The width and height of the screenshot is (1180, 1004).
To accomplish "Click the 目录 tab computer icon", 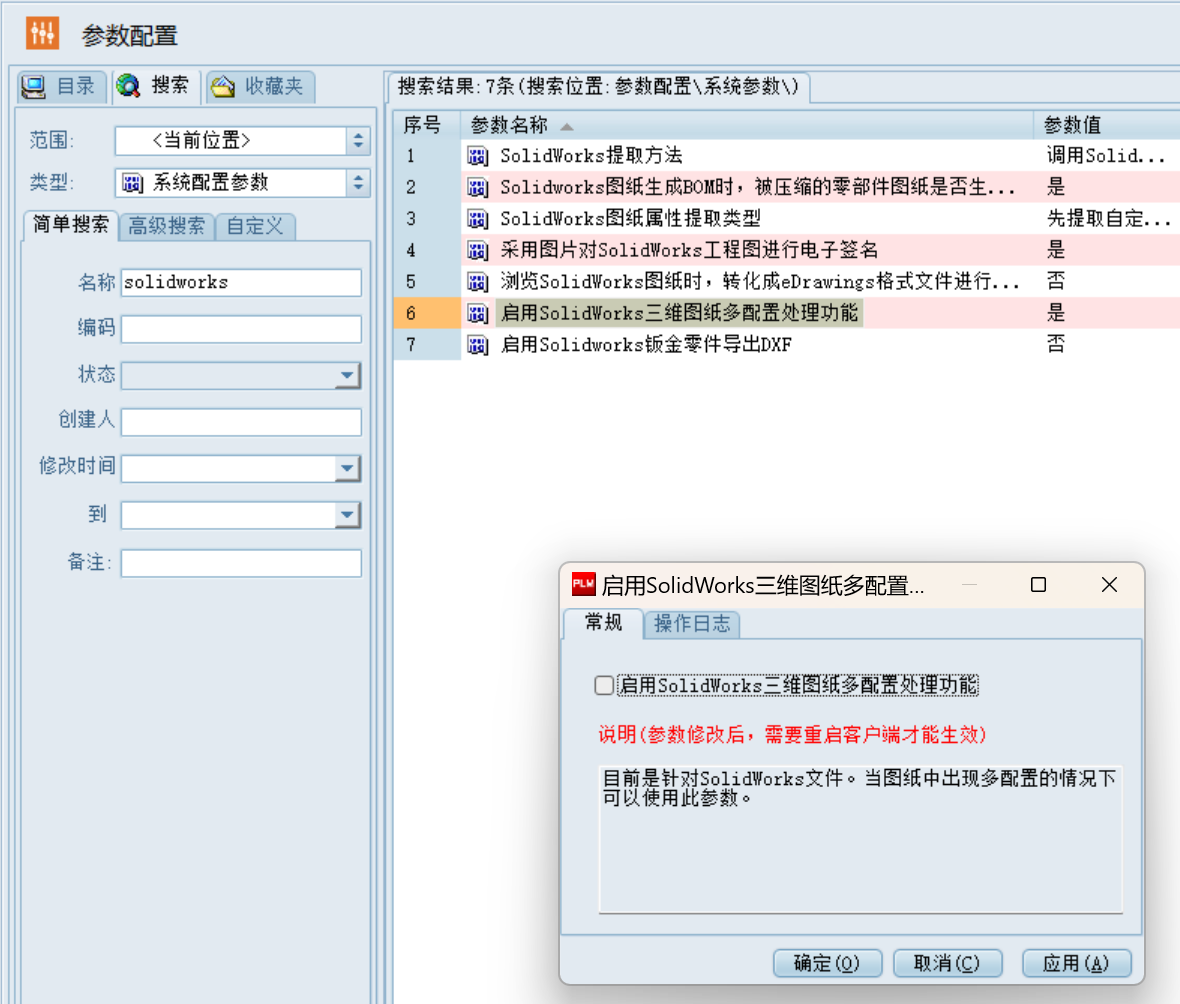I will pos(34,87).
